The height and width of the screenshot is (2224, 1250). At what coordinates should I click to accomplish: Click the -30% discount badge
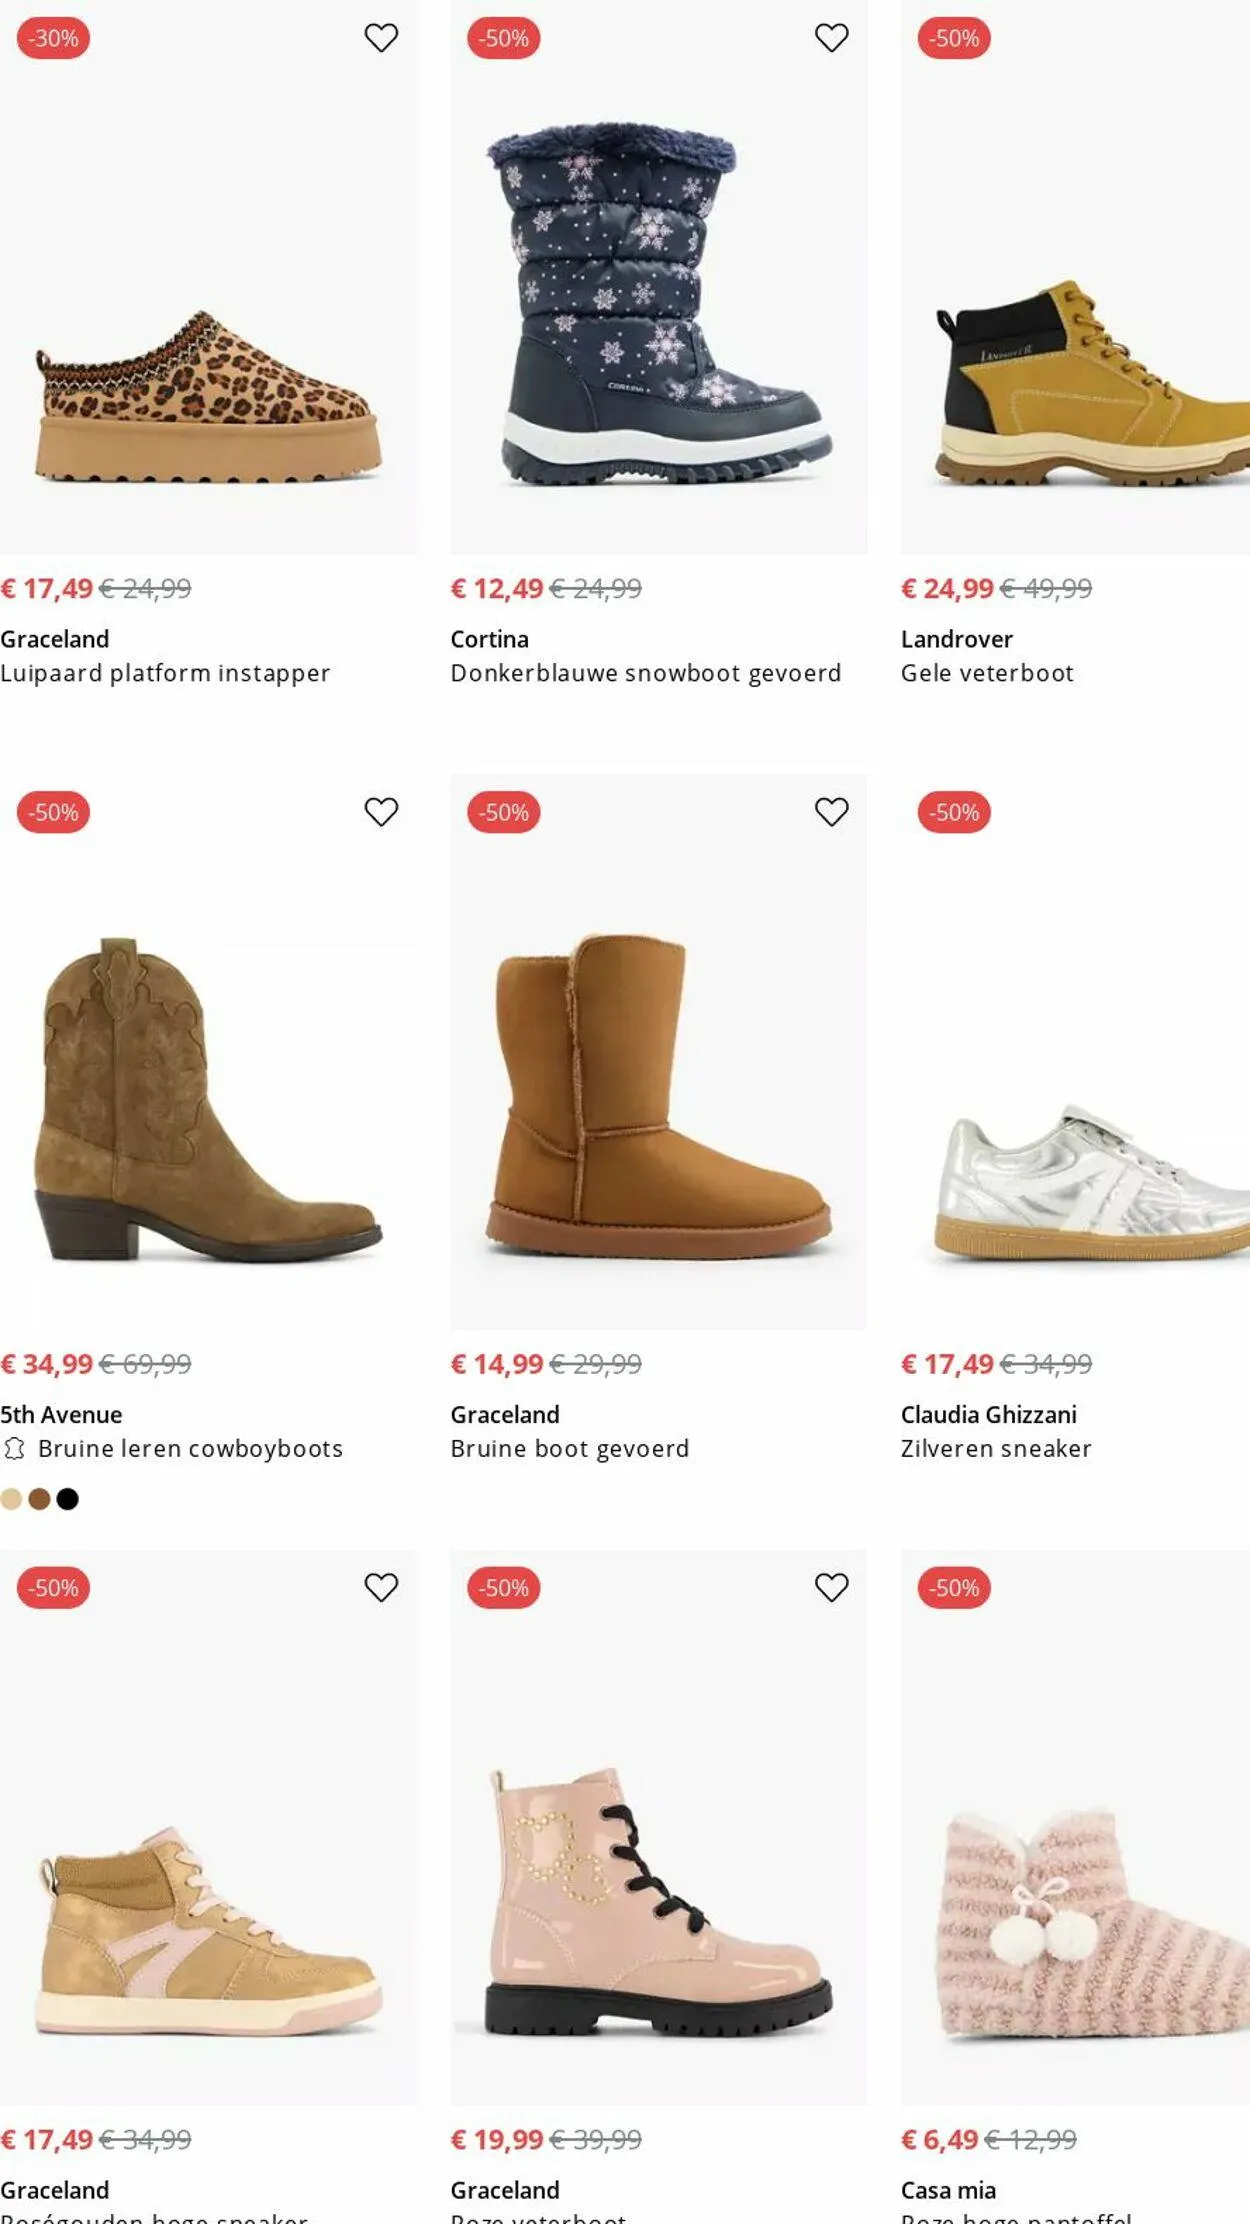[x=54, y=38]
